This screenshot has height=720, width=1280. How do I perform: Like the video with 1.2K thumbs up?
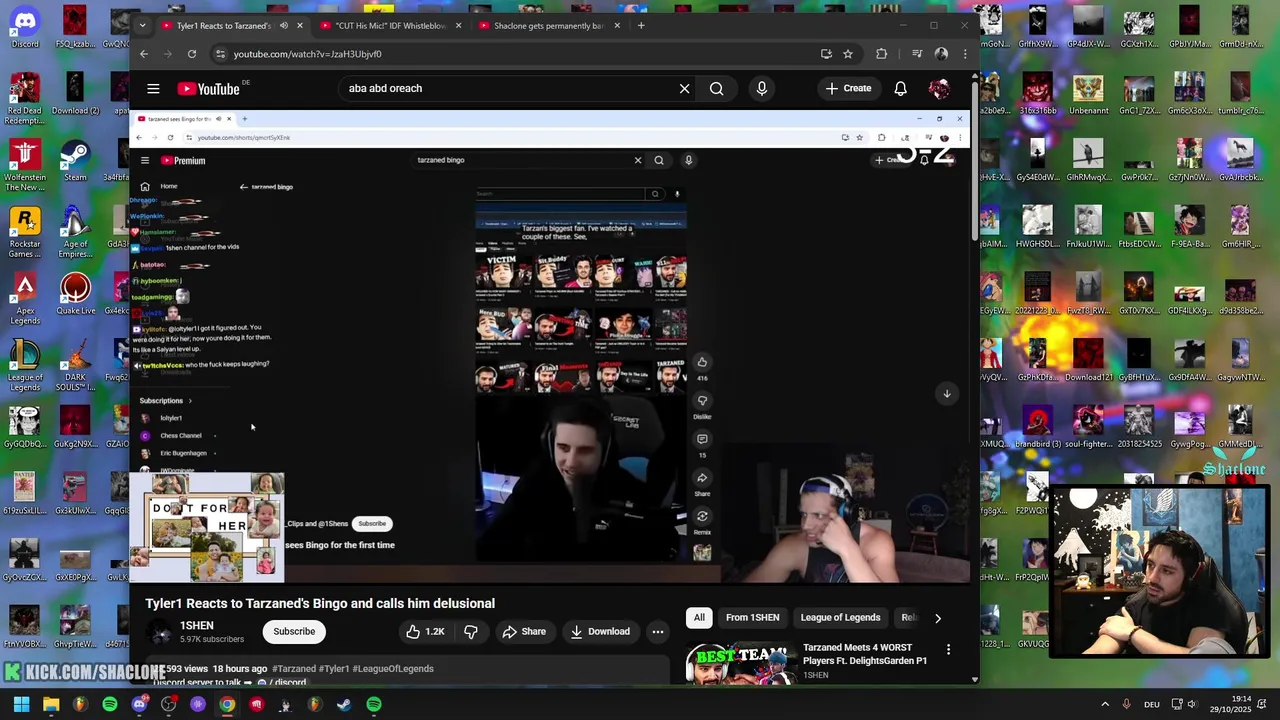click(425, 632)
